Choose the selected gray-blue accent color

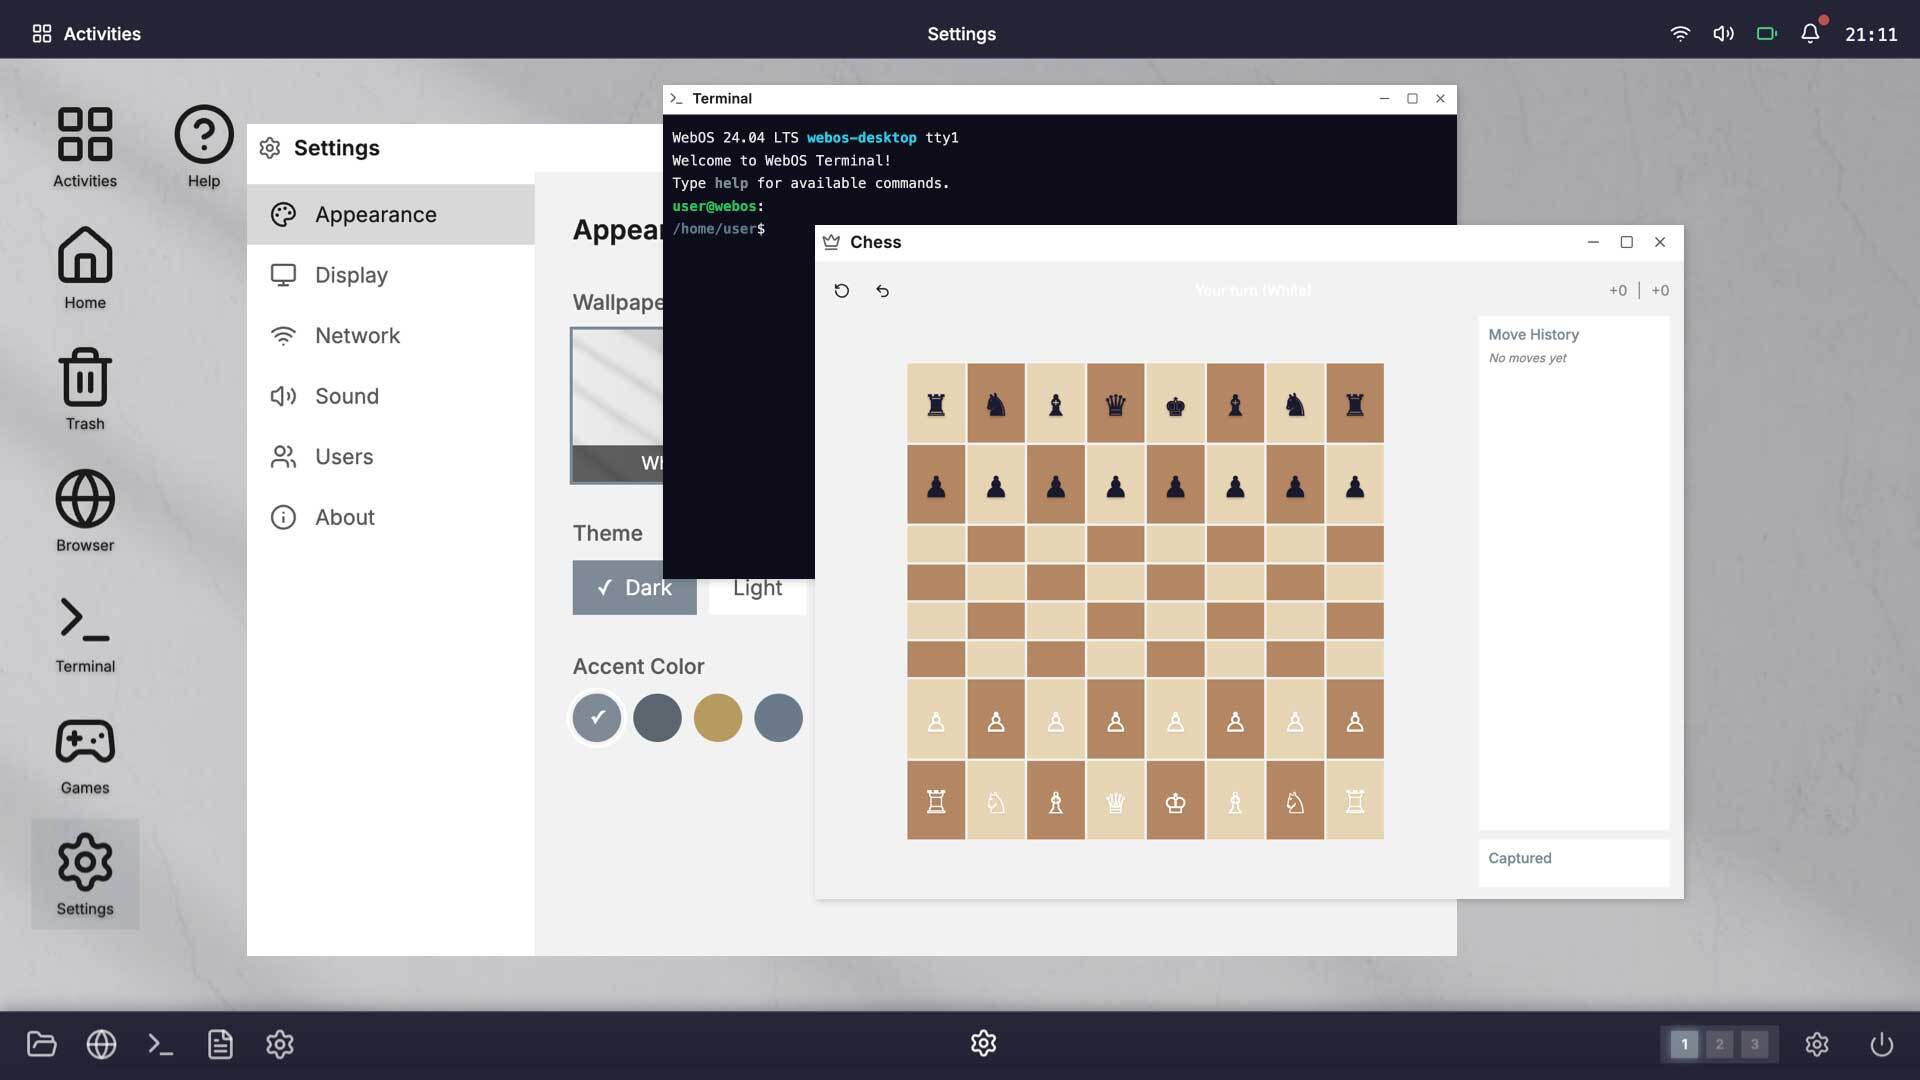(597, 717)
